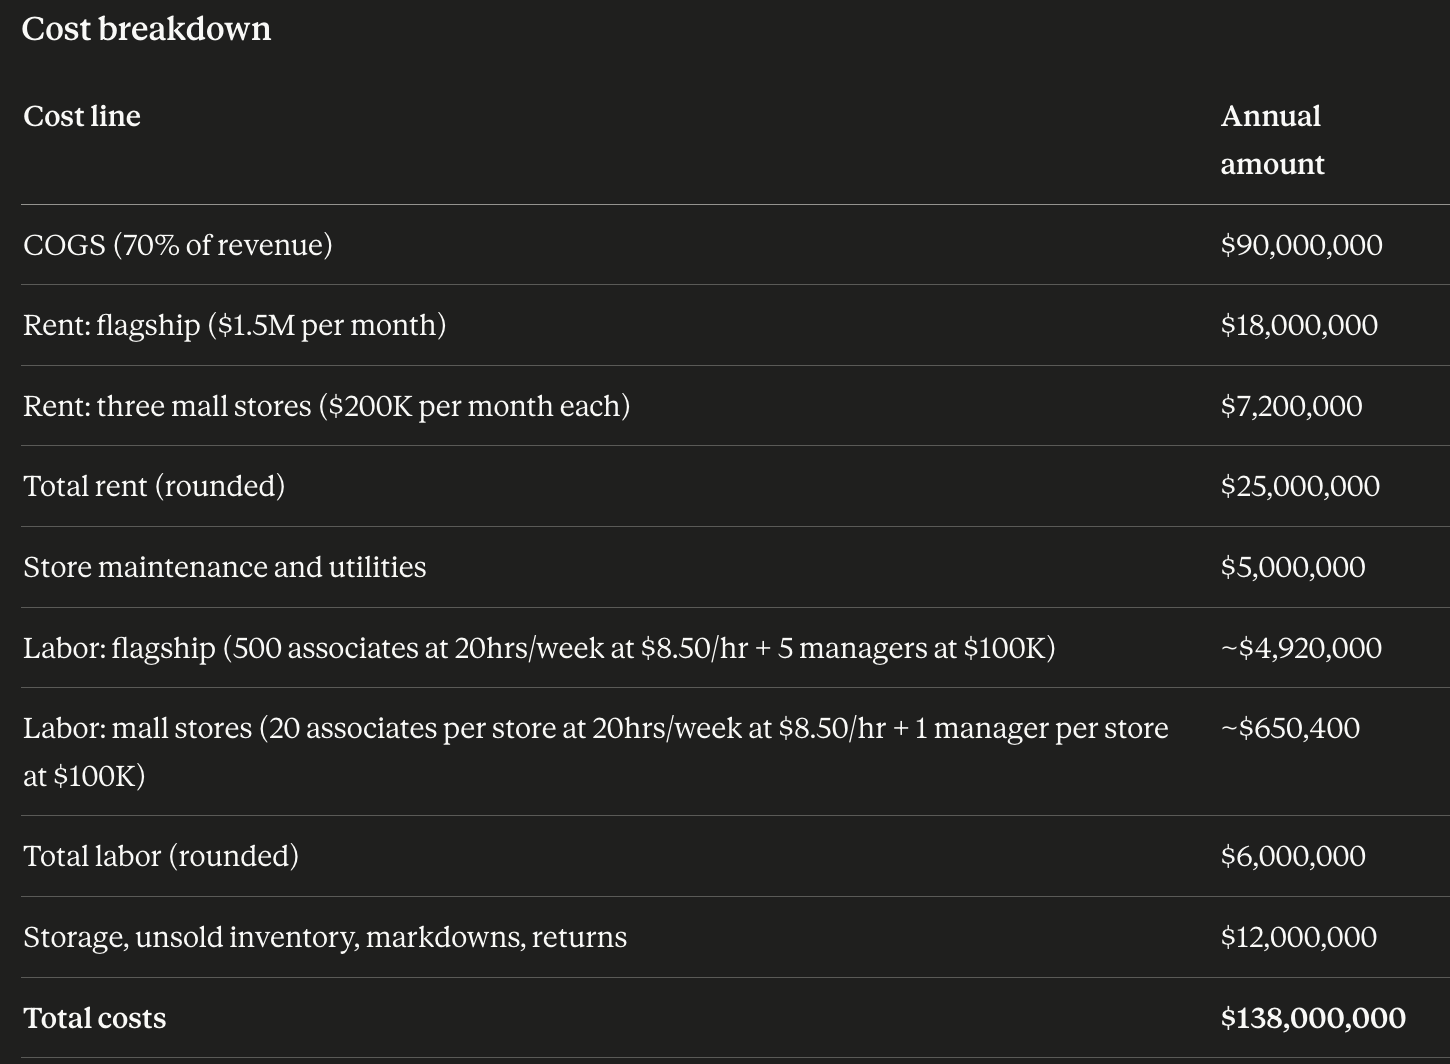Click the Labor: mall stores row description
Viewport: 1450px width, 1064px height.
pos(596,752)
